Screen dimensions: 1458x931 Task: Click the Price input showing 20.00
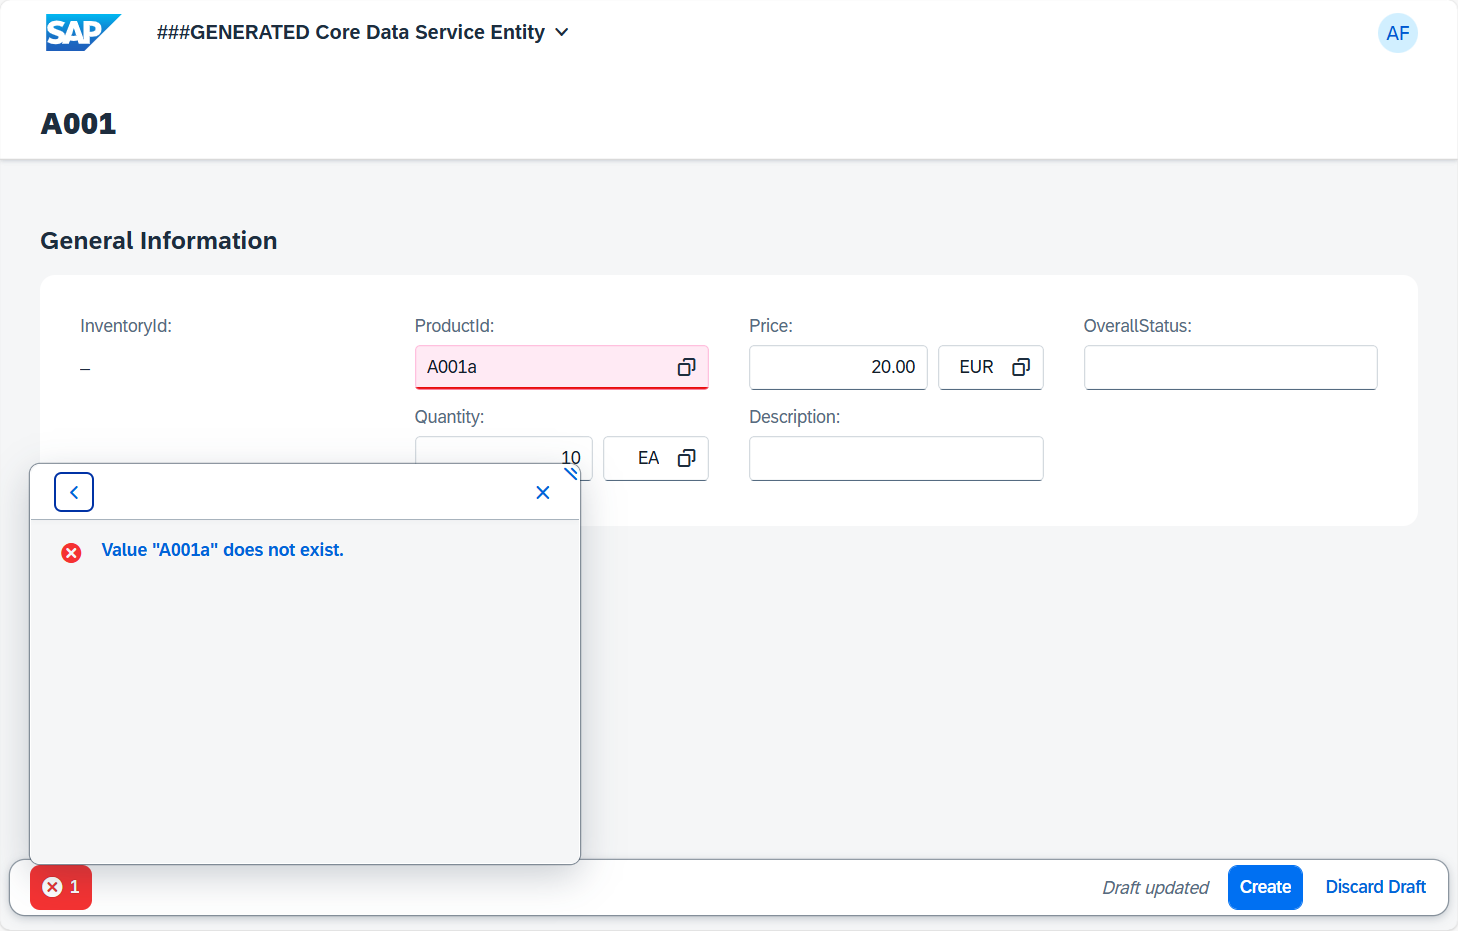[x=838, y=367]
